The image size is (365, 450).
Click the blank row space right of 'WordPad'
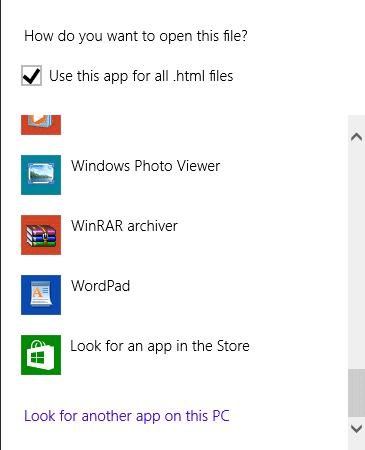[238, 295]
